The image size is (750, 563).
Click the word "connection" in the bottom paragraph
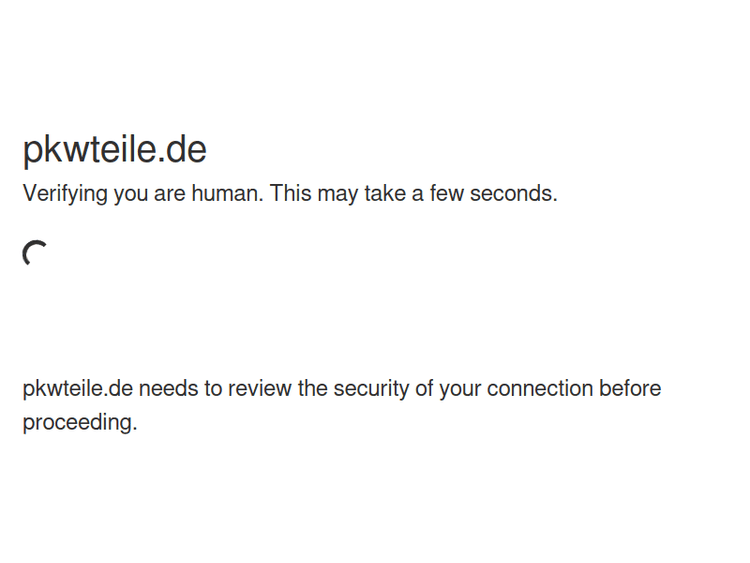click(x=540, y=388)
